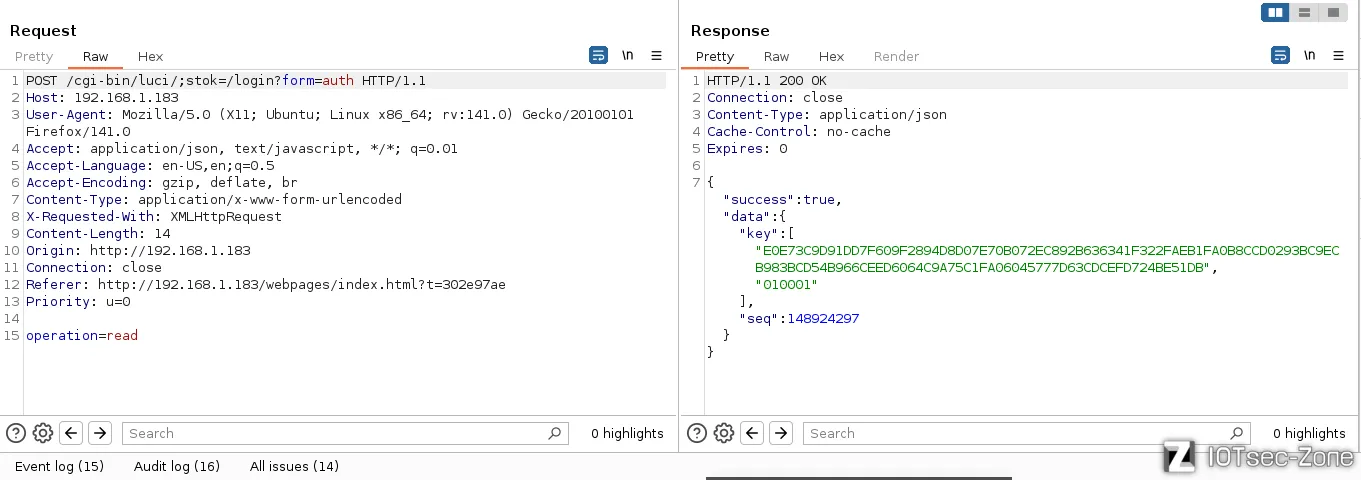Click the Expires: 0 response header
Image resolution: width=1361 pixels, height=480 pixels.
click(x=747, y=148)
